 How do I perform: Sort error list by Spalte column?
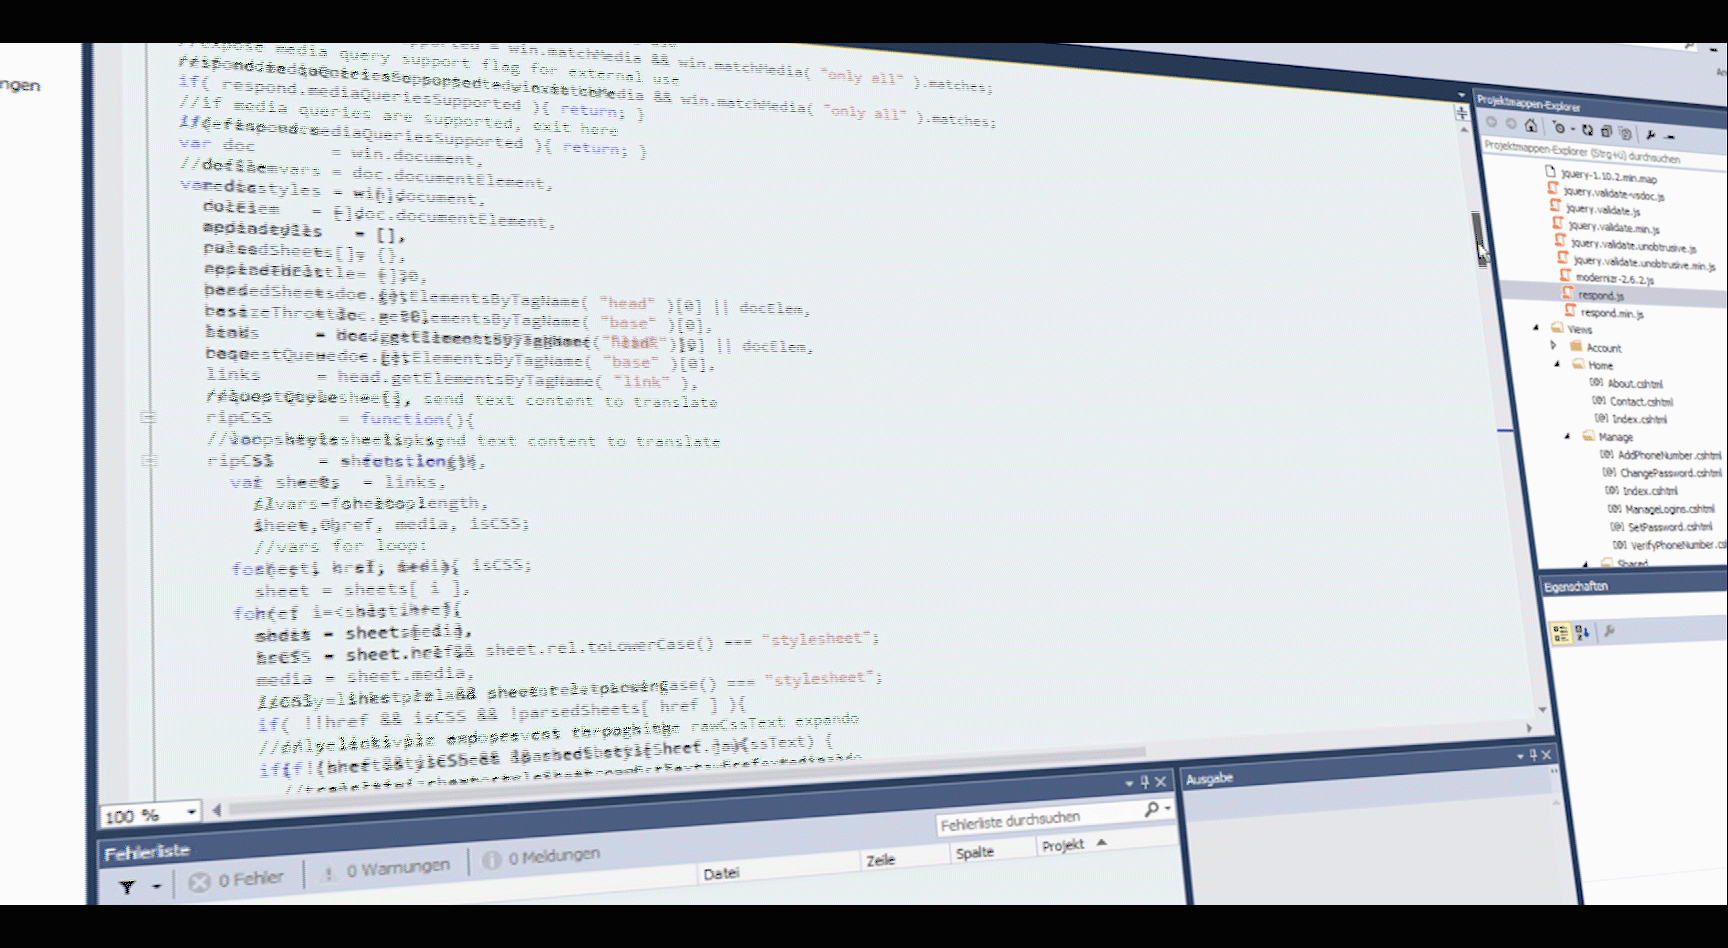975,852
